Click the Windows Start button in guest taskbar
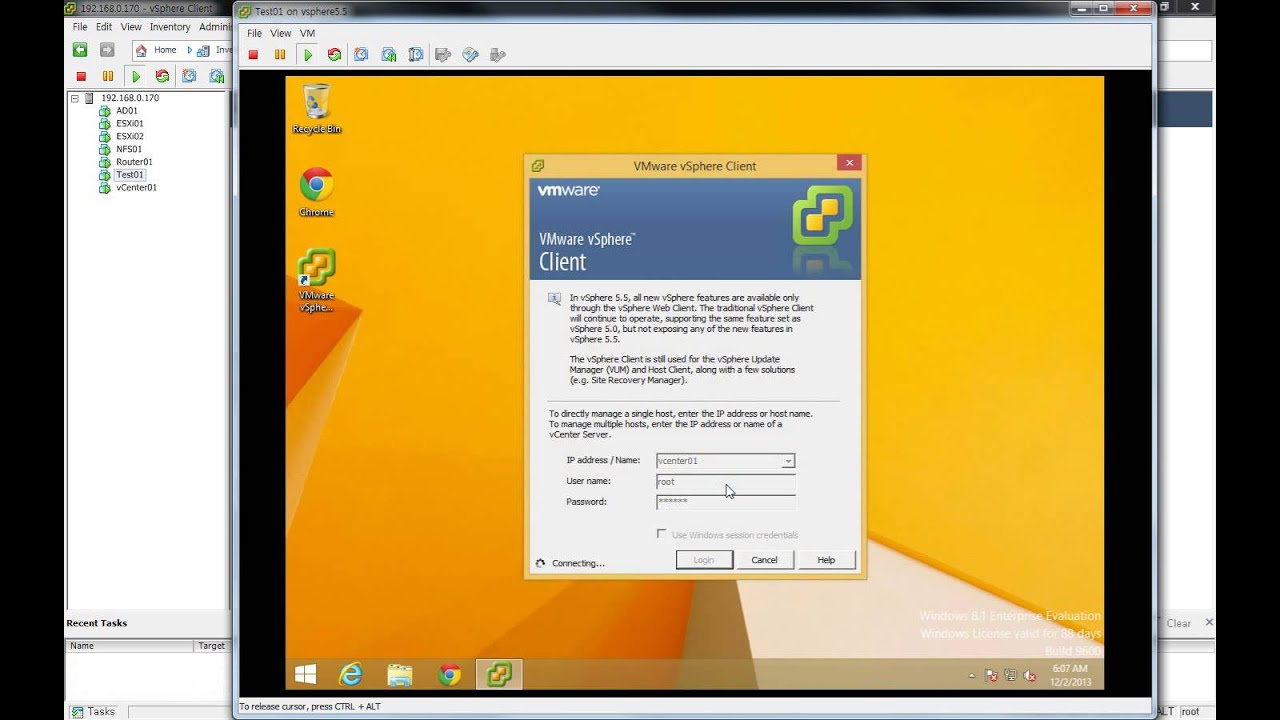Viewport: 1280px width, 720px height. [306, 675]
